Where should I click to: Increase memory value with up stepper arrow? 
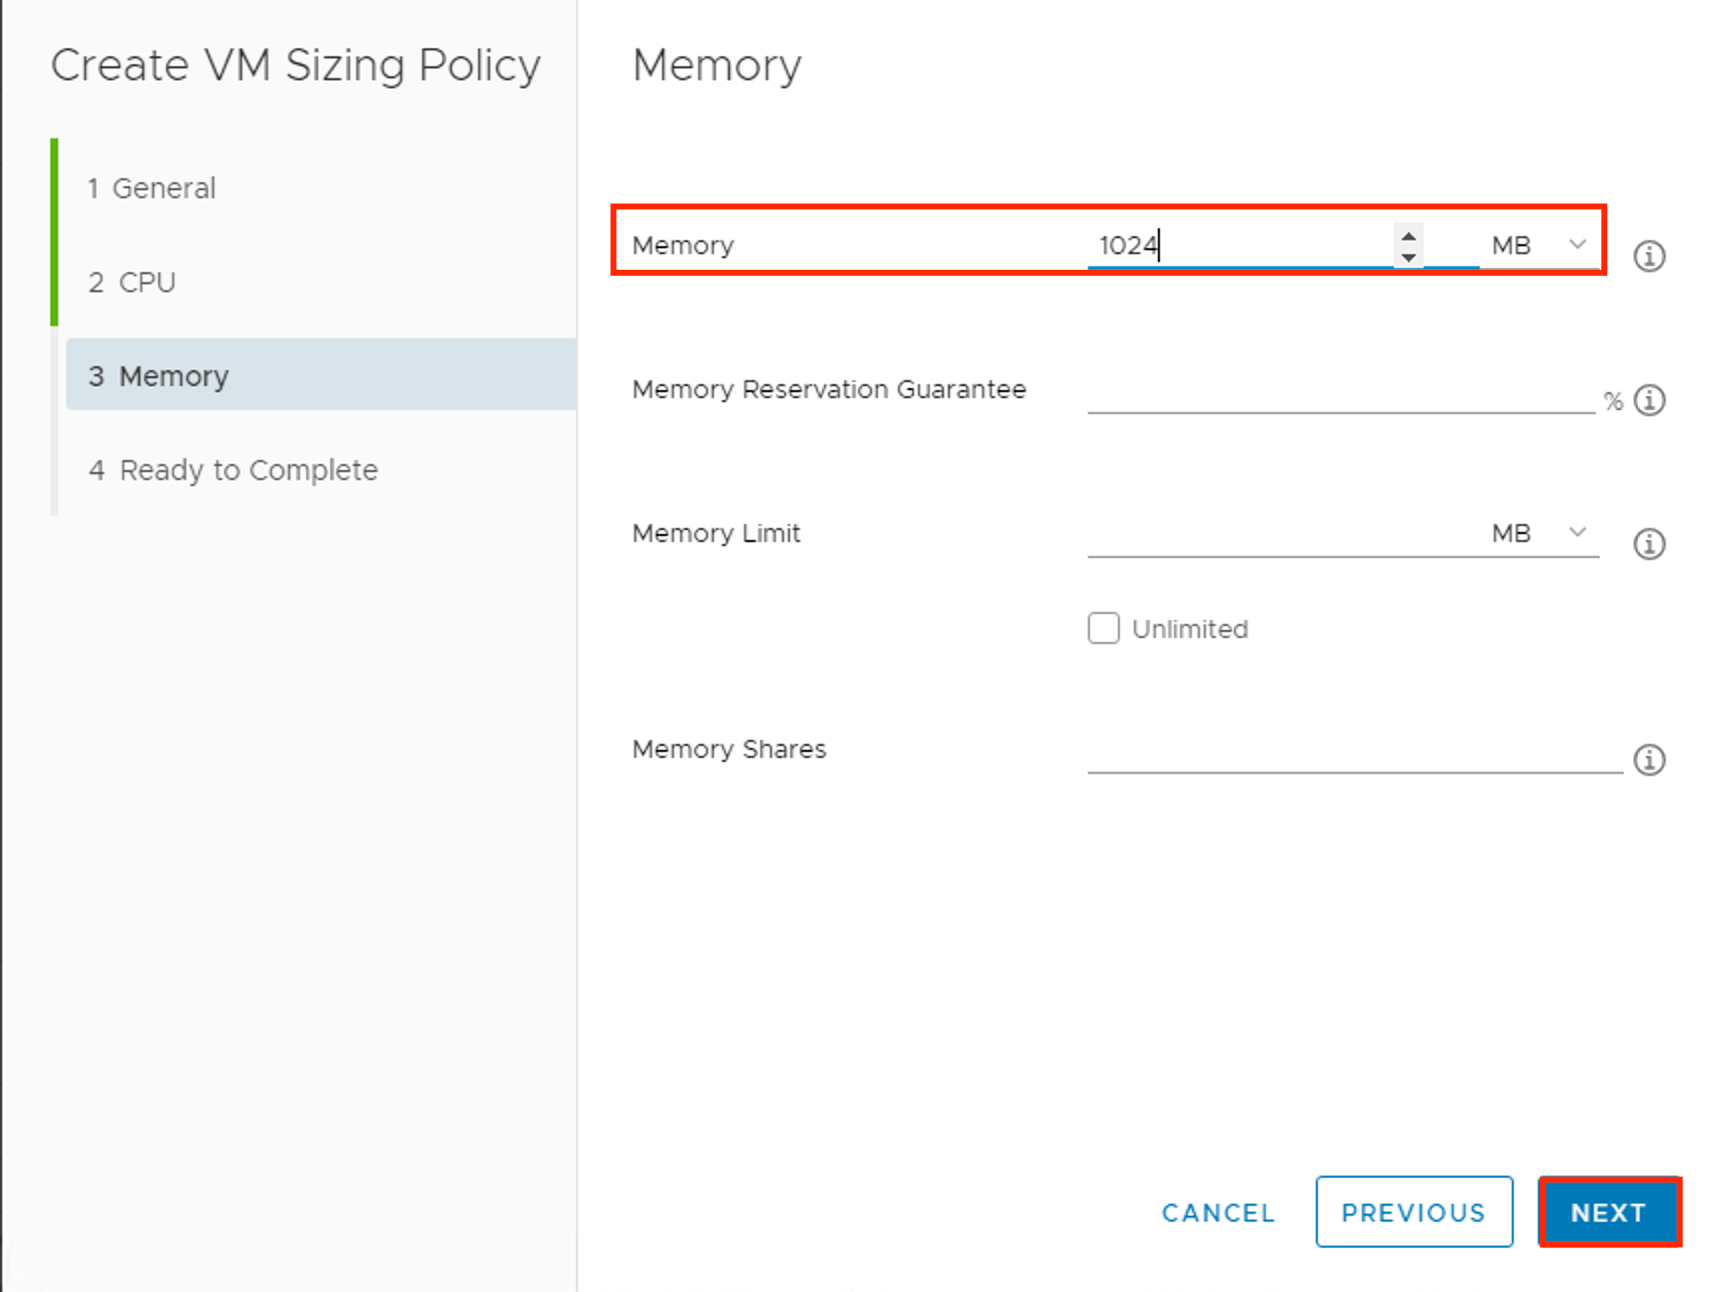1408,236
